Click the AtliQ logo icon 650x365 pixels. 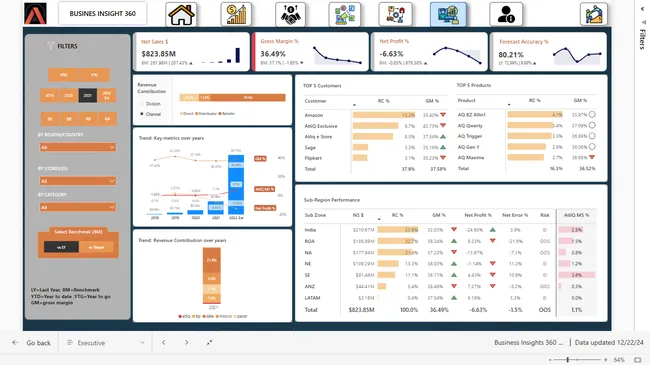[x=35, y=13]
